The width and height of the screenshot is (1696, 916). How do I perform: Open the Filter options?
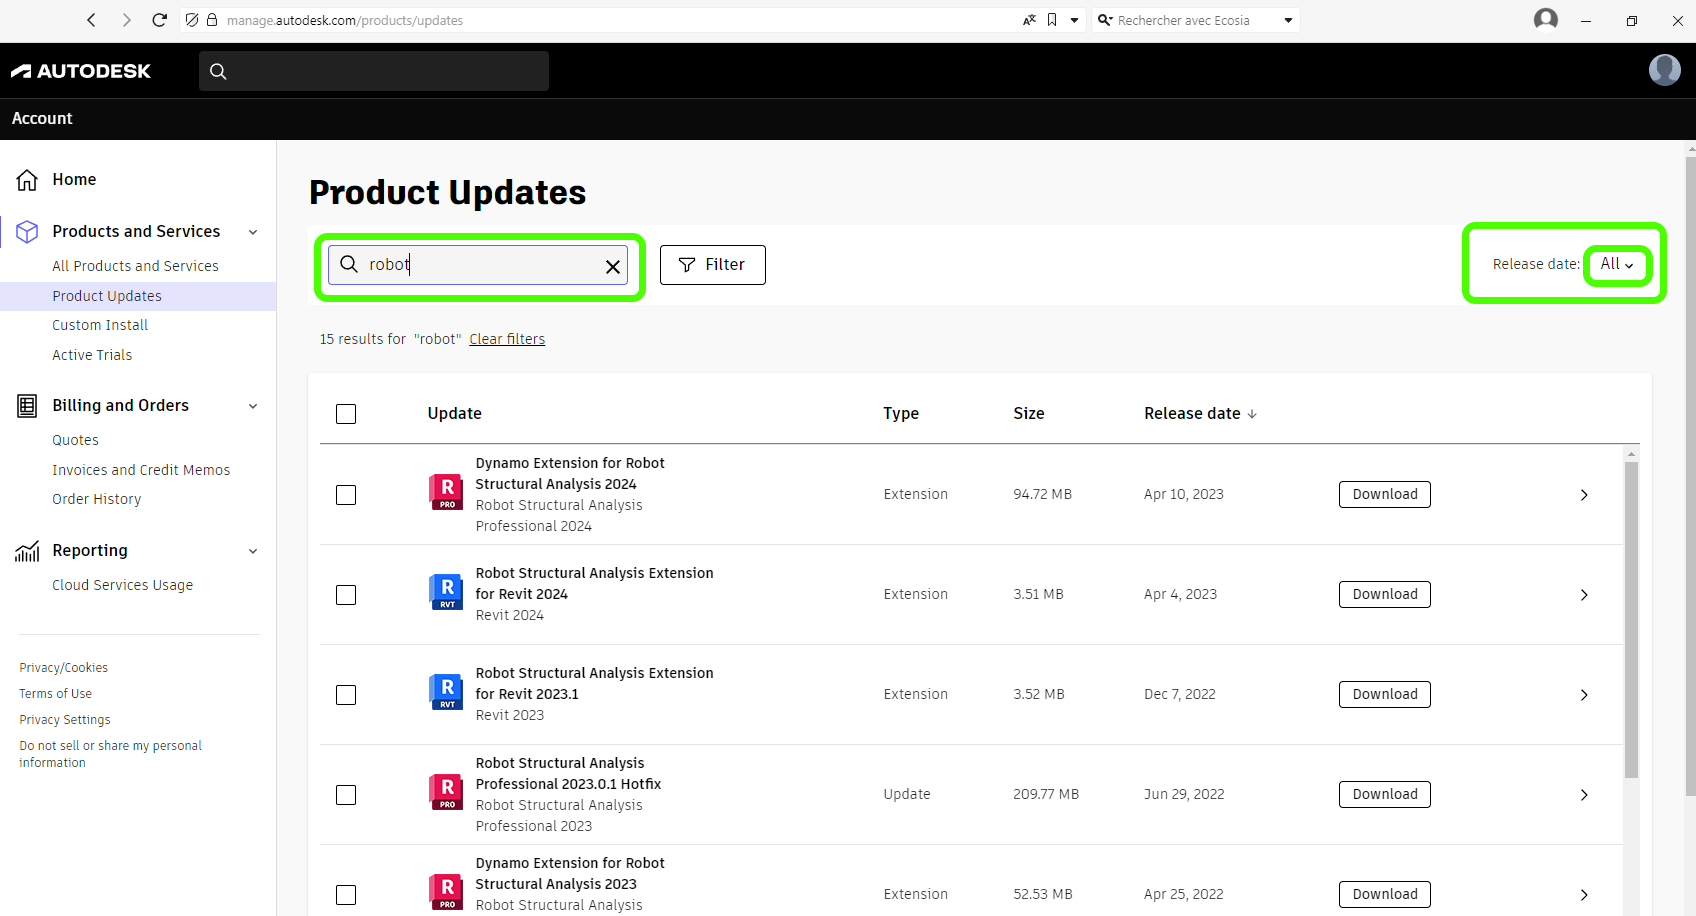click(712, 264)
